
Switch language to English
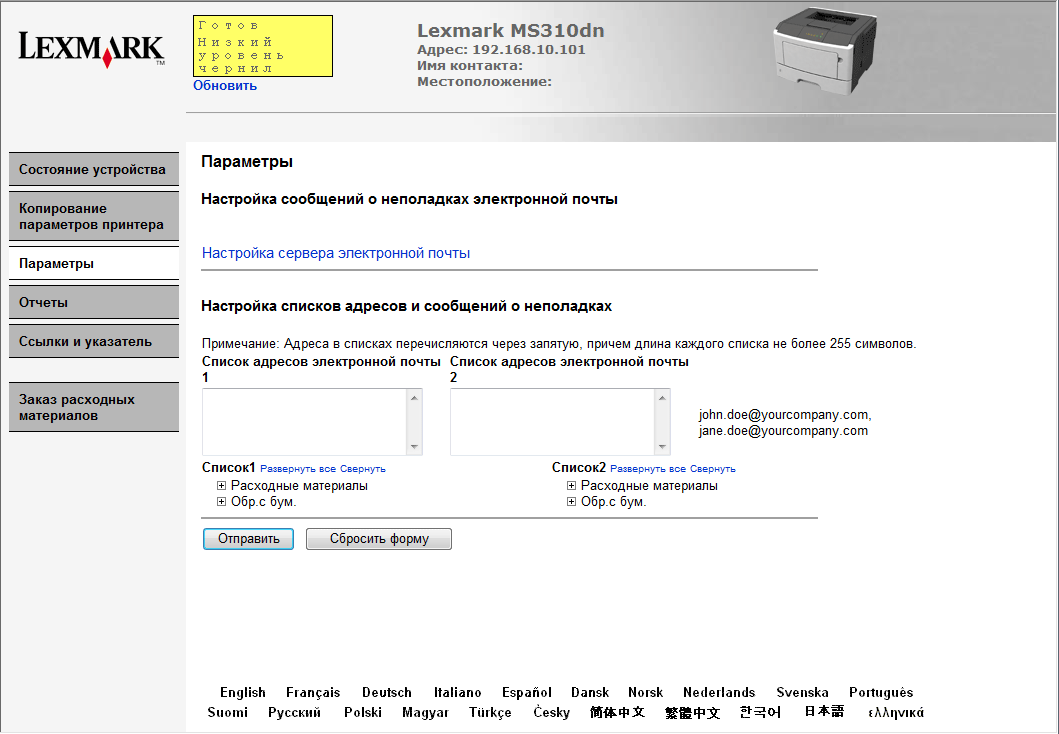point(242,693)
